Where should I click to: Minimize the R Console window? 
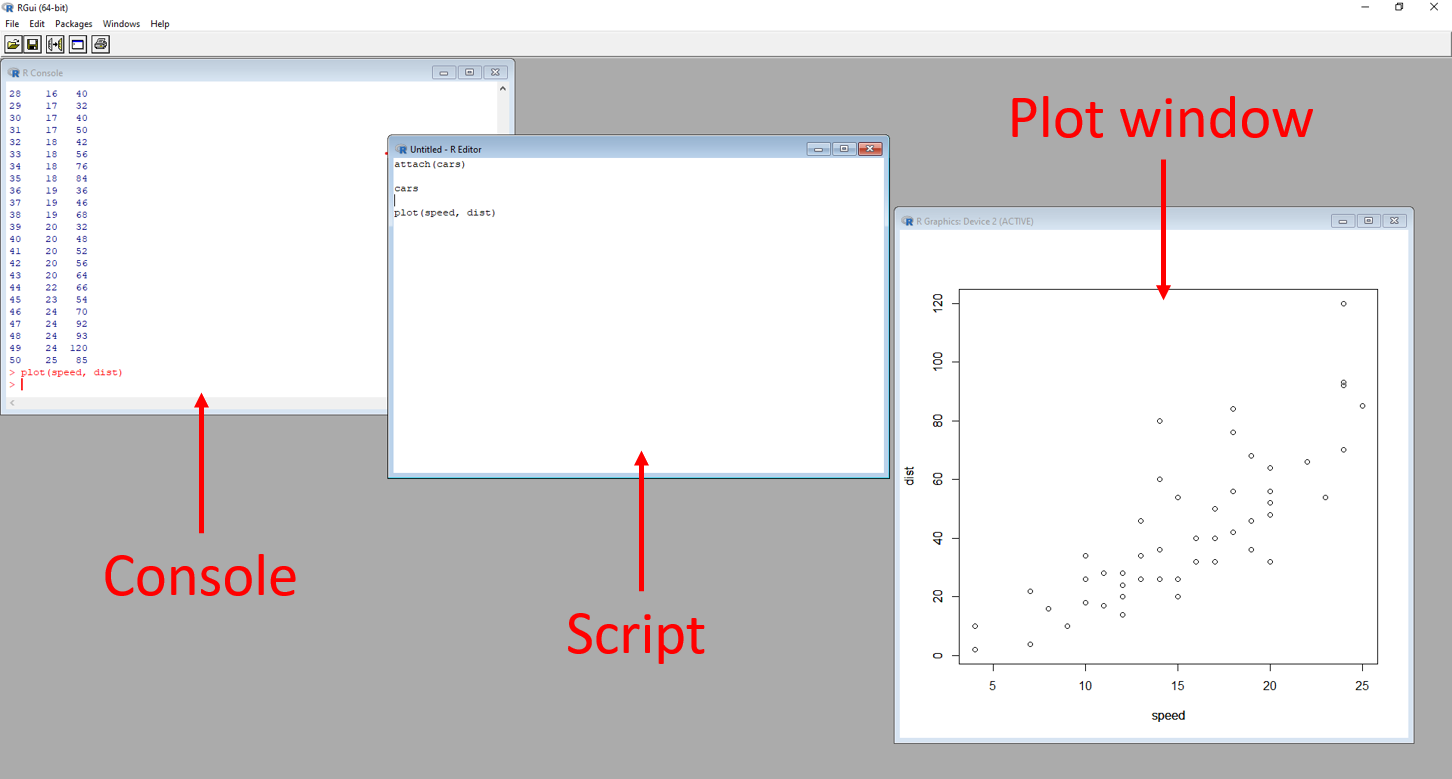444,72
